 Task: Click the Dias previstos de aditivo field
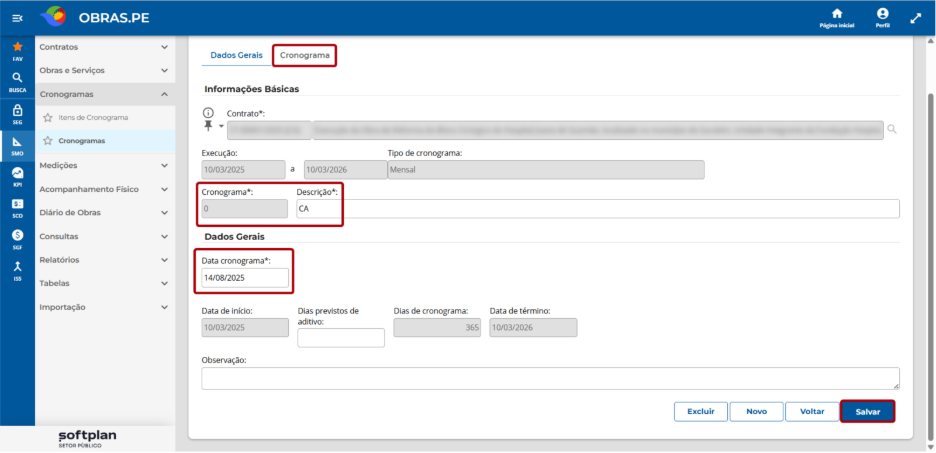coord(341,338)
